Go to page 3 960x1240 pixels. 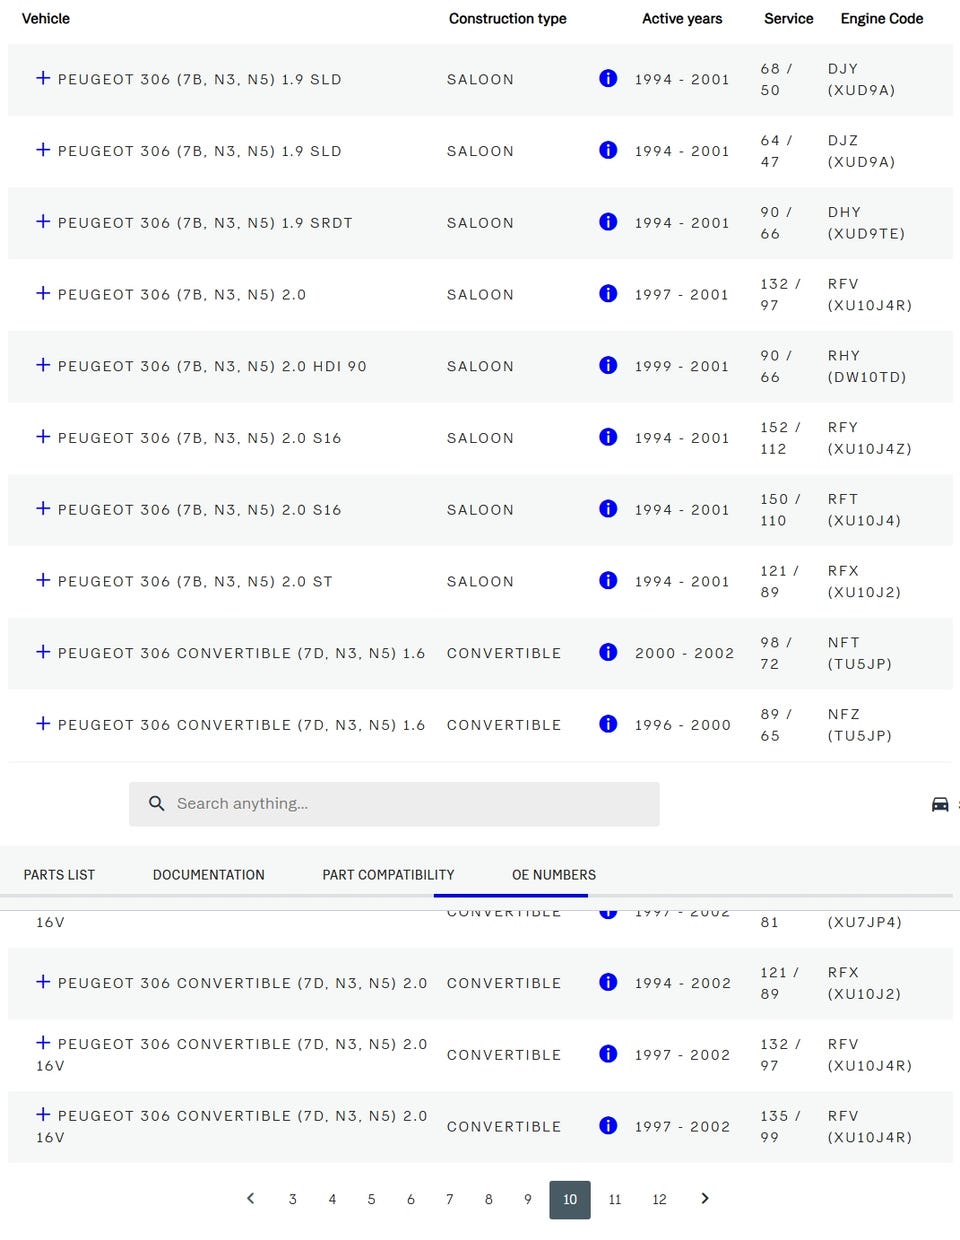pos(293,1199)
